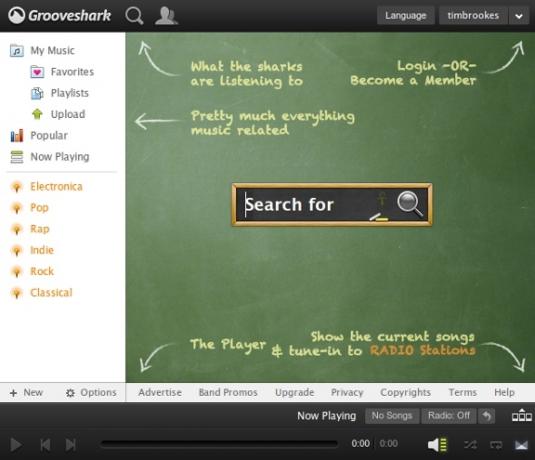This screenshot has width=535, height=460.
Task: Open the Upload page
Action: pos(68,114)
